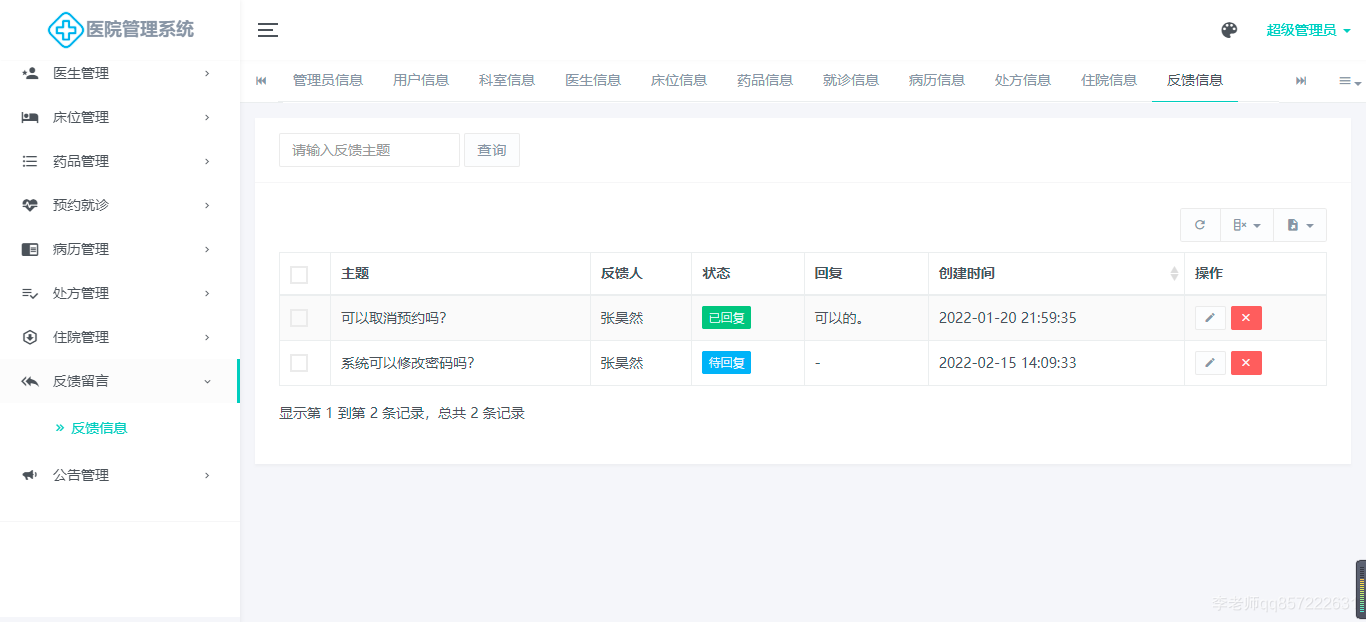Screen dimensions: 1366x622
Task: Expand the 公告管理 sidebar menu
Action: [x=120, y=475]
